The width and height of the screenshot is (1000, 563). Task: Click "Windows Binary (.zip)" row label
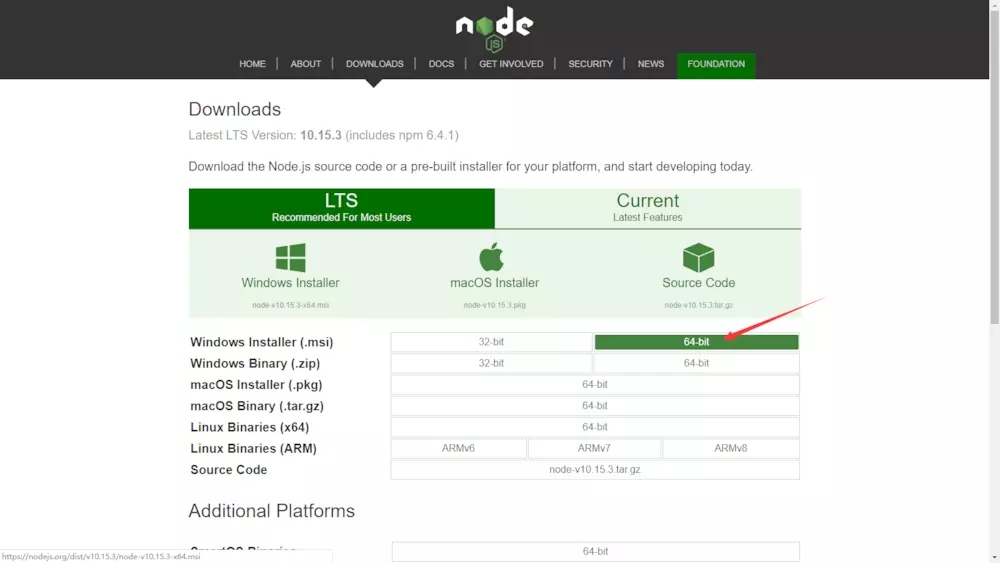point(255,363)
